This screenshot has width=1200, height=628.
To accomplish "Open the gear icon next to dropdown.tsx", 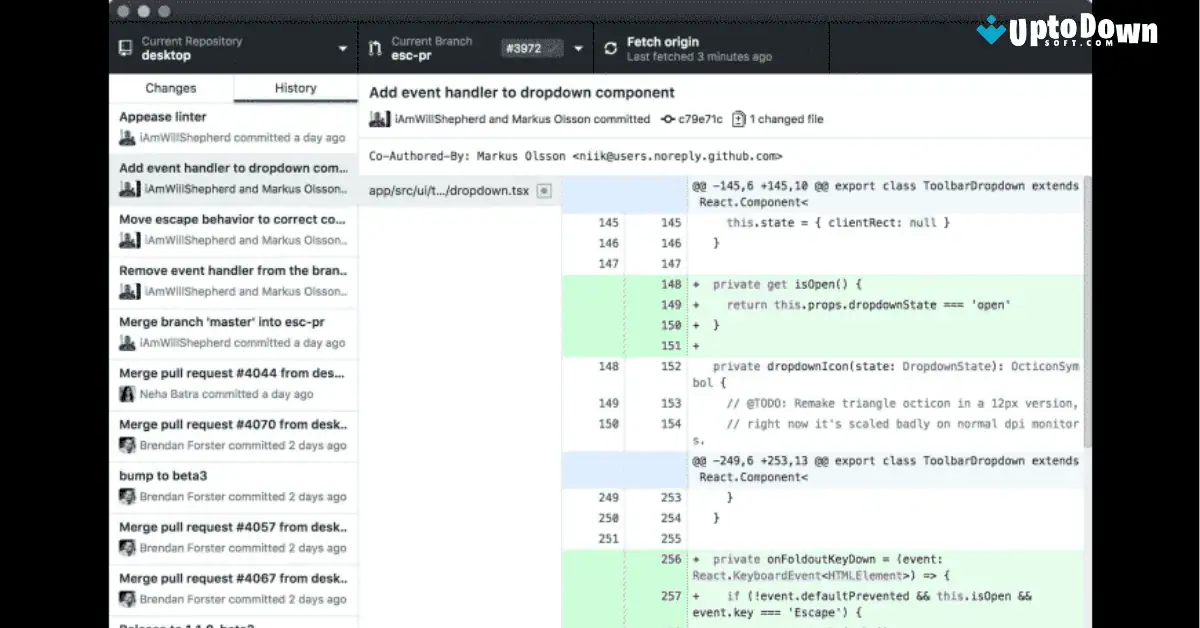I will (x=543, y=190).
